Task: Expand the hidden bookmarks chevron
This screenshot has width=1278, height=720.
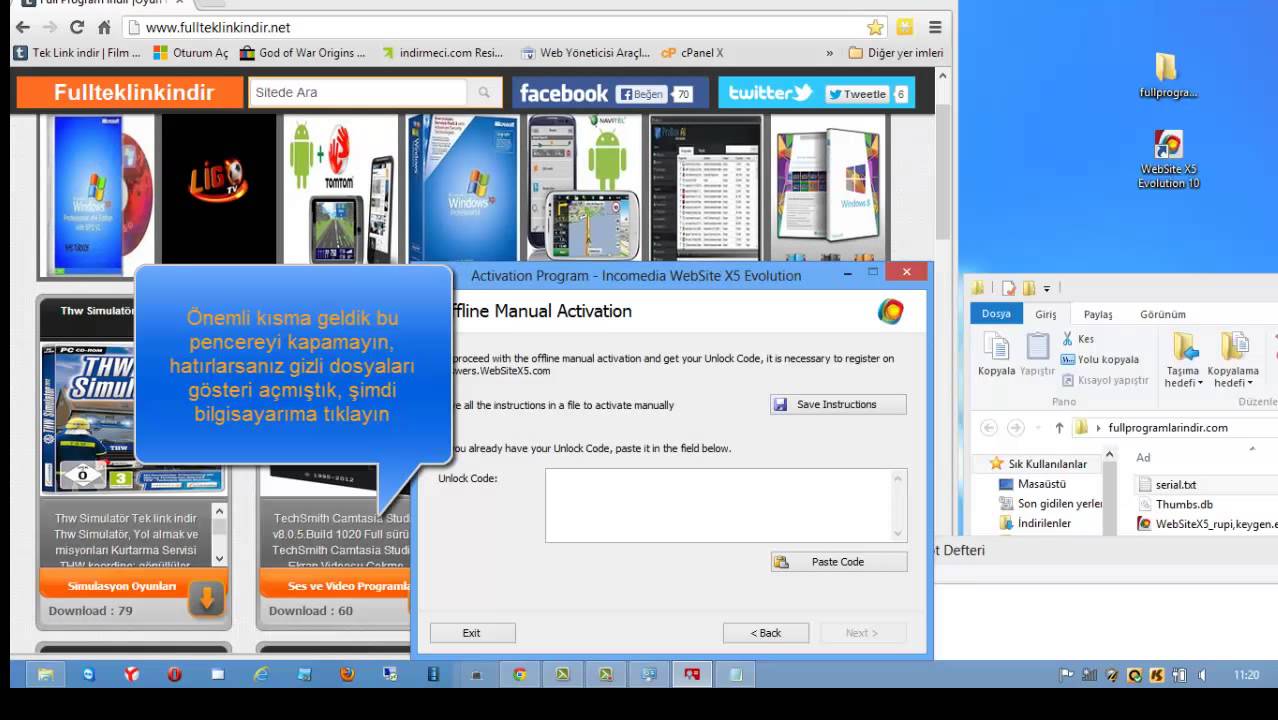Action: pos(829,53)
